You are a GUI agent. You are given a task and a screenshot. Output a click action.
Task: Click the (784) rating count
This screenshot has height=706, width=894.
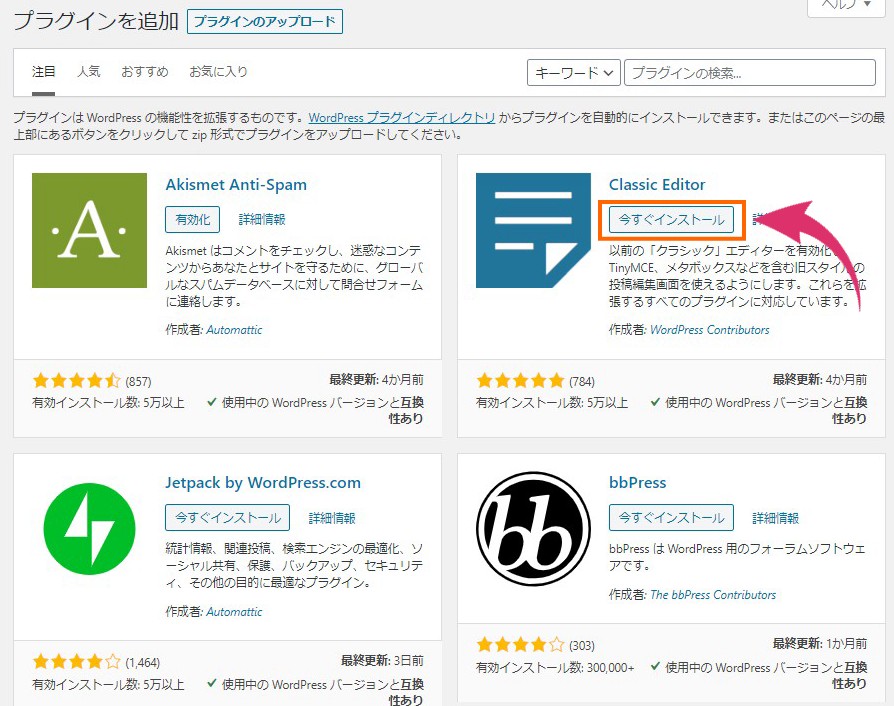tap(582, 382)
